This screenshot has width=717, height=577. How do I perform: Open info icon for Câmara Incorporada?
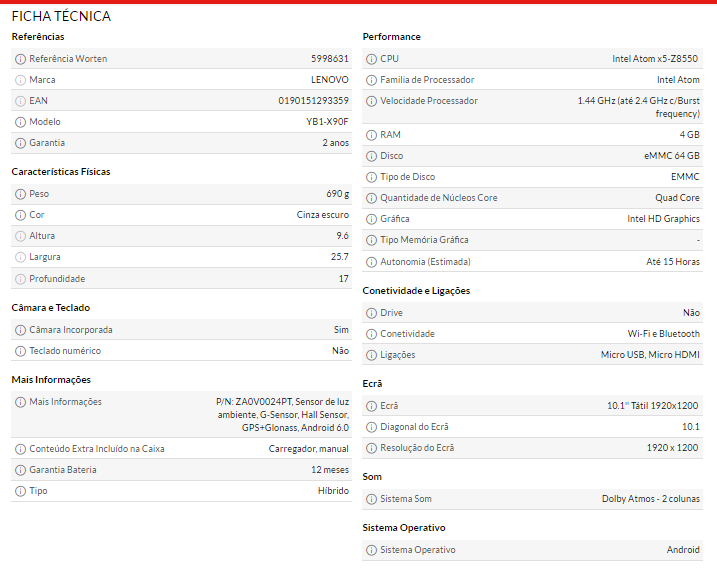point(20,330)
